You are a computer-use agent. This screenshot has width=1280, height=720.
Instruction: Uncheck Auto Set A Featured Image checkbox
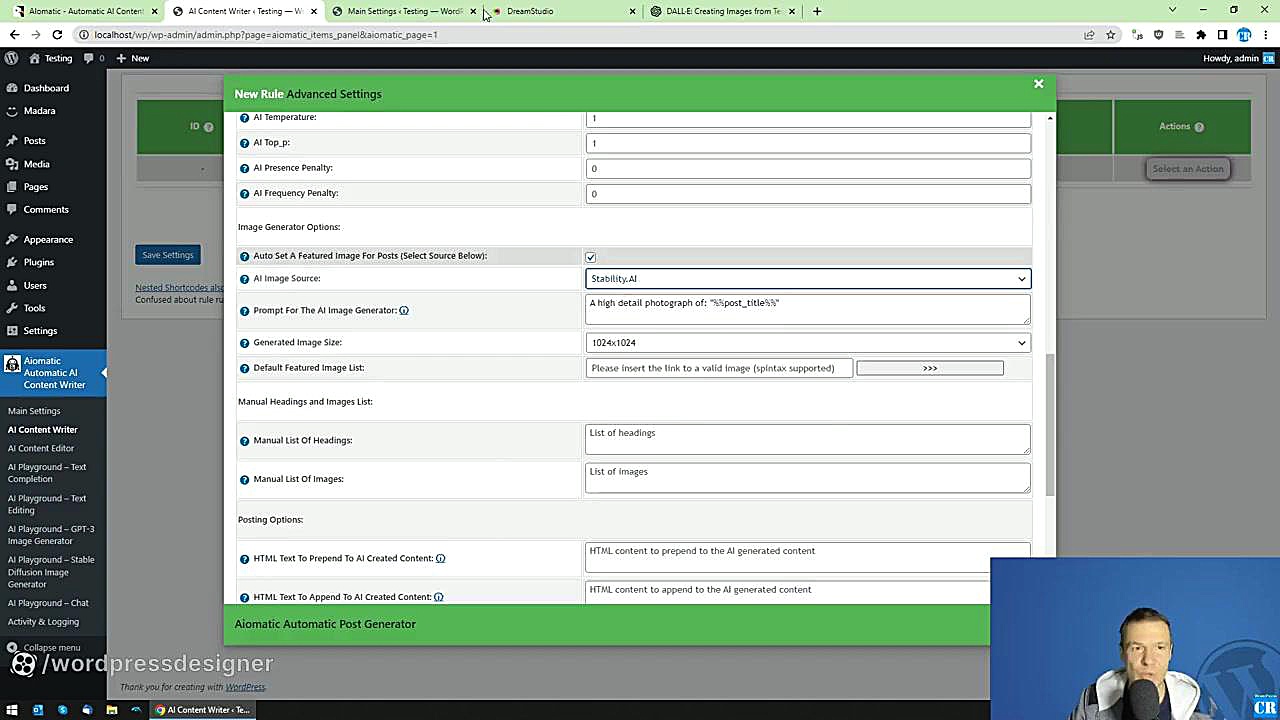tap(590, 257)
